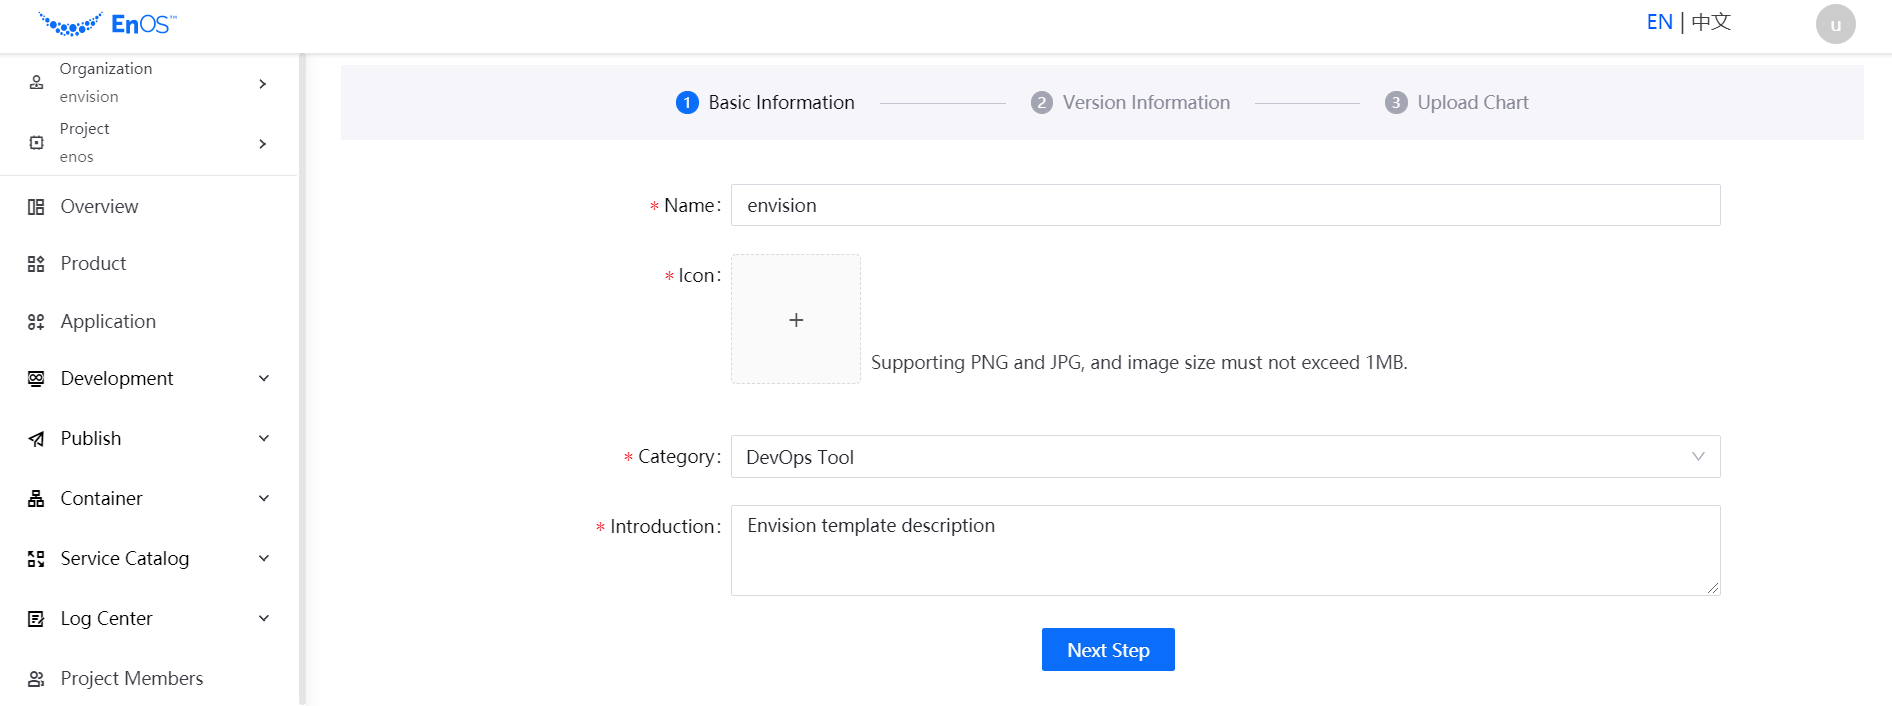The image size is (1892, 706).
Task: Expand the Development menu chevron
Action: 264,378
